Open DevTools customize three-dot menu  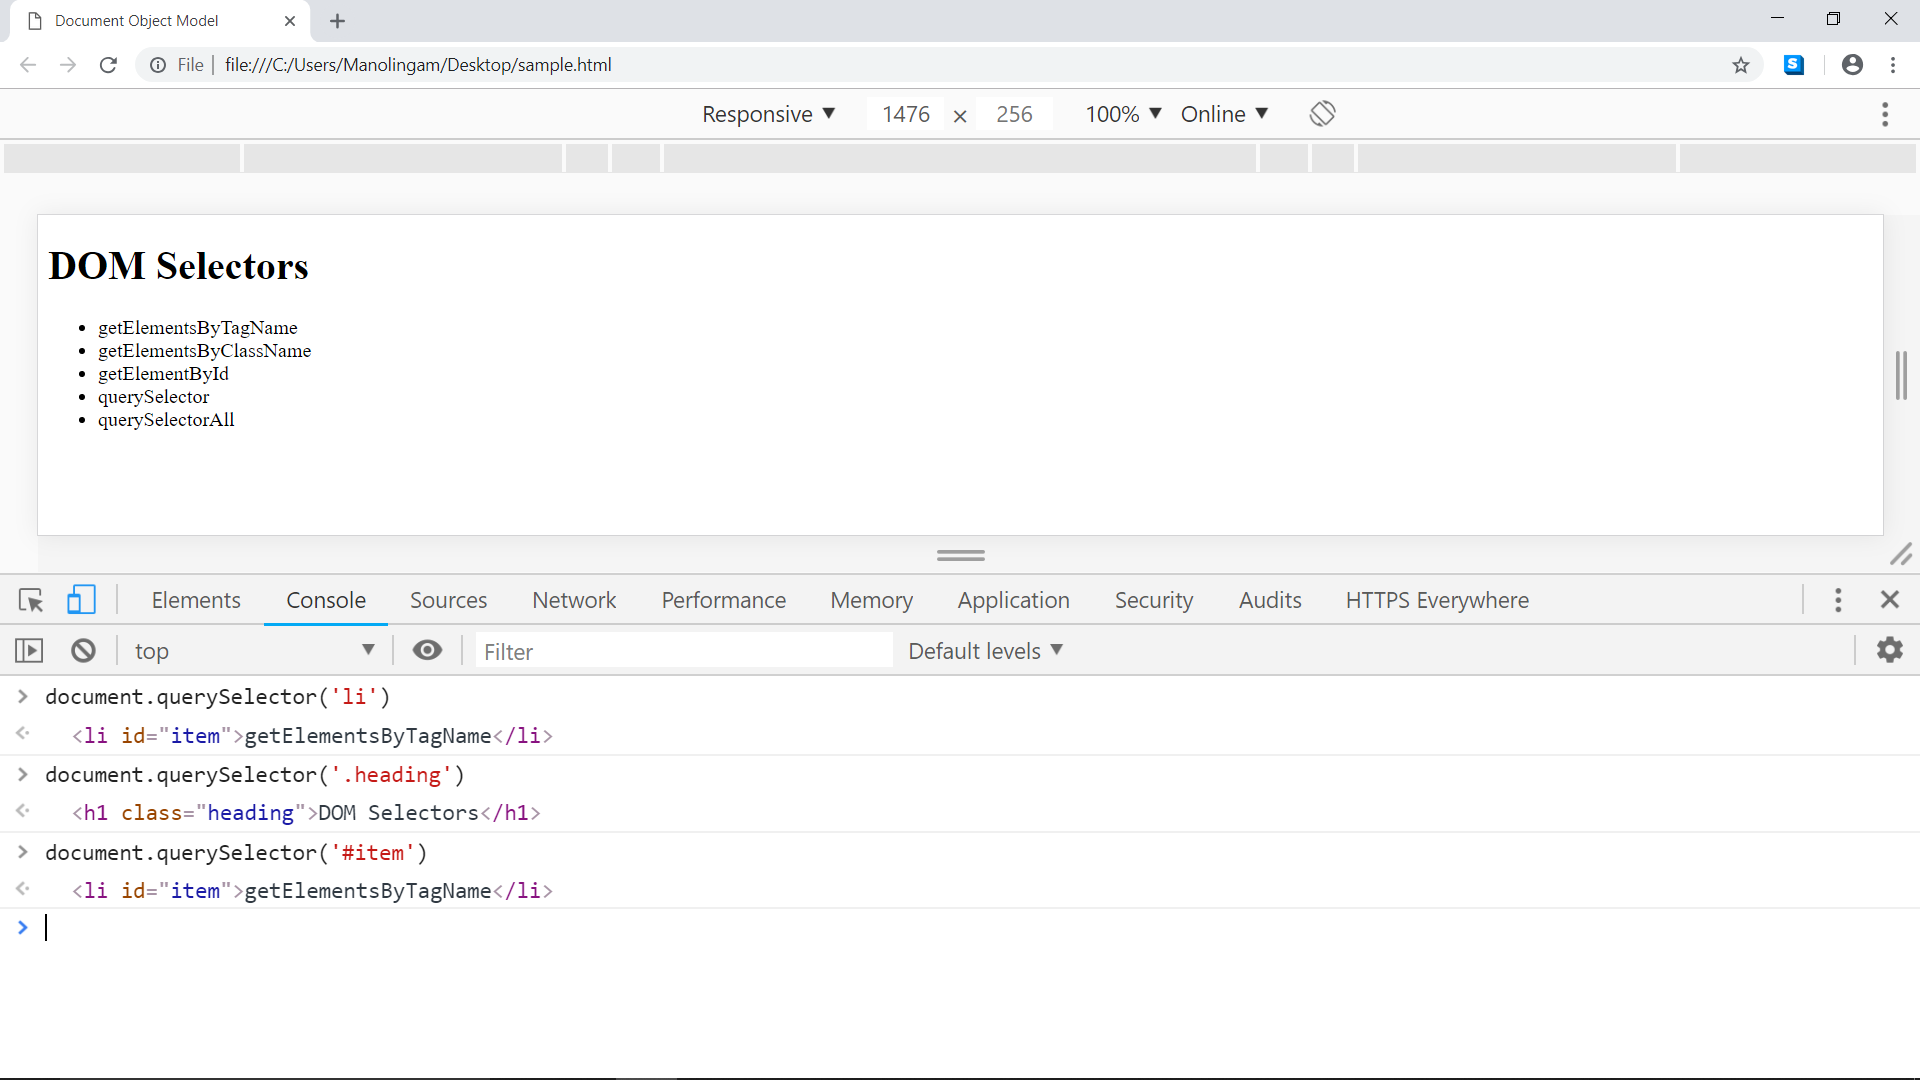[x=1838, y=600]
